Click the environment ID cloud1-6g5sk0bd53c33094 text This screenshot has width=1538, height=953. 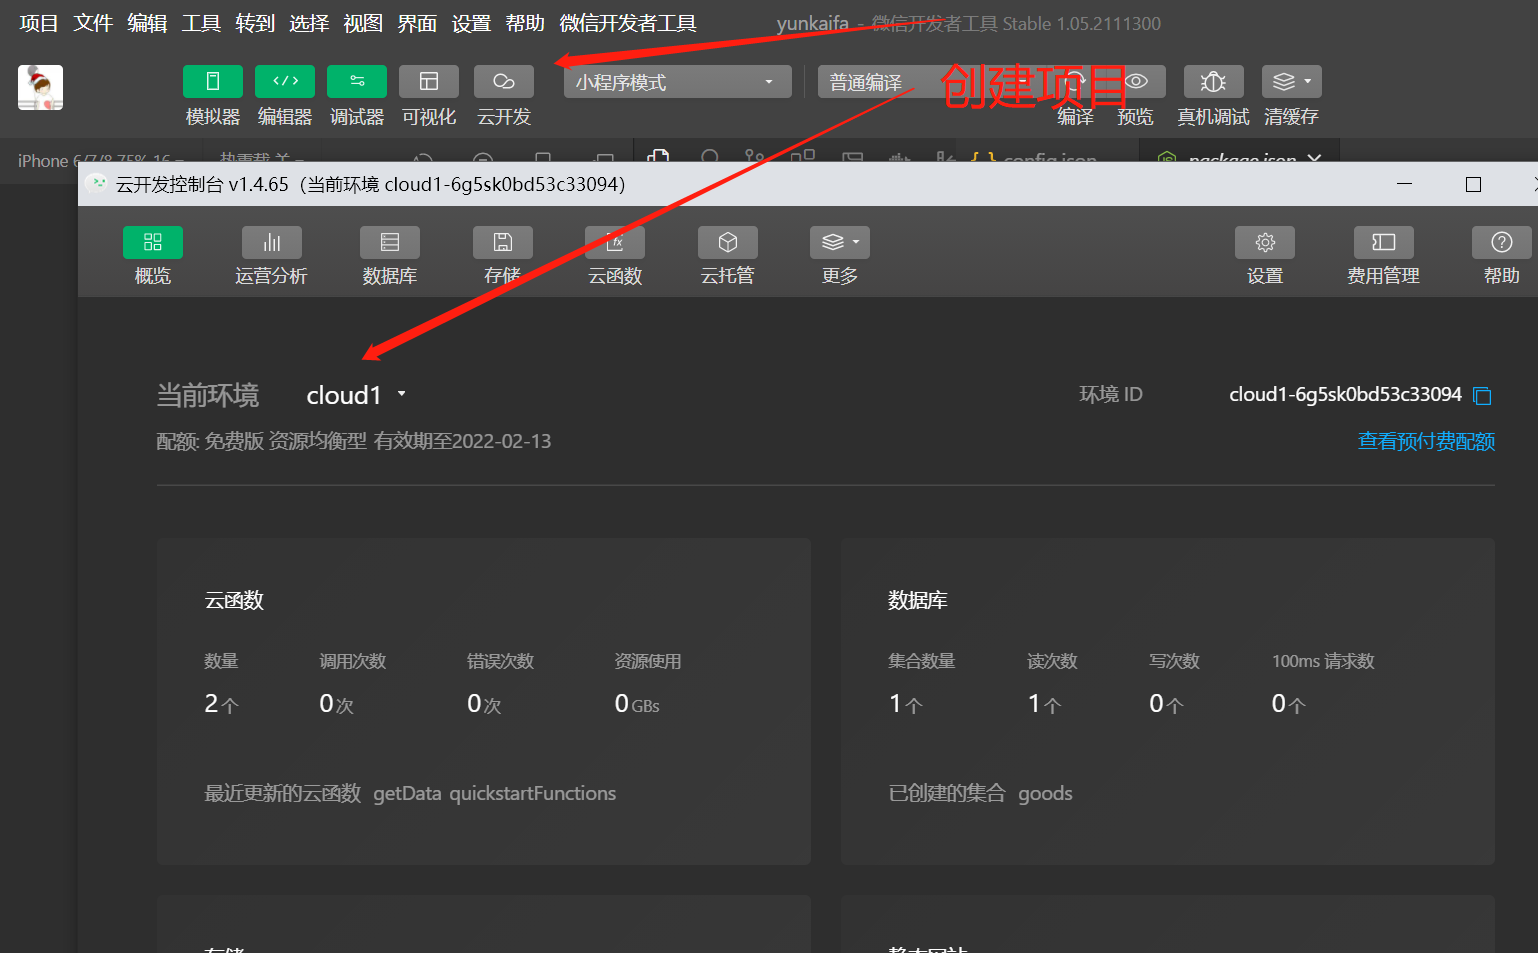pos(1345,394)
